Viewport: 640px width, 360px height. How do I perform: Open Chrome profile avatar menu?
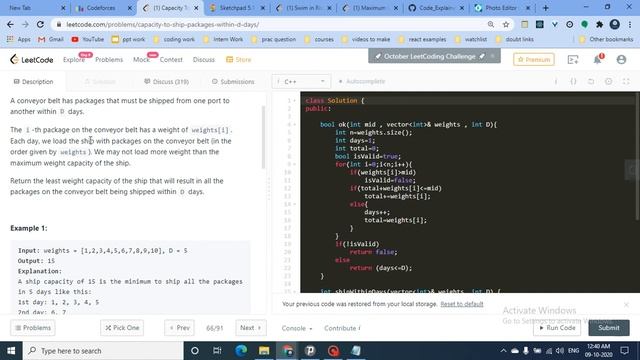click(614, 24)
